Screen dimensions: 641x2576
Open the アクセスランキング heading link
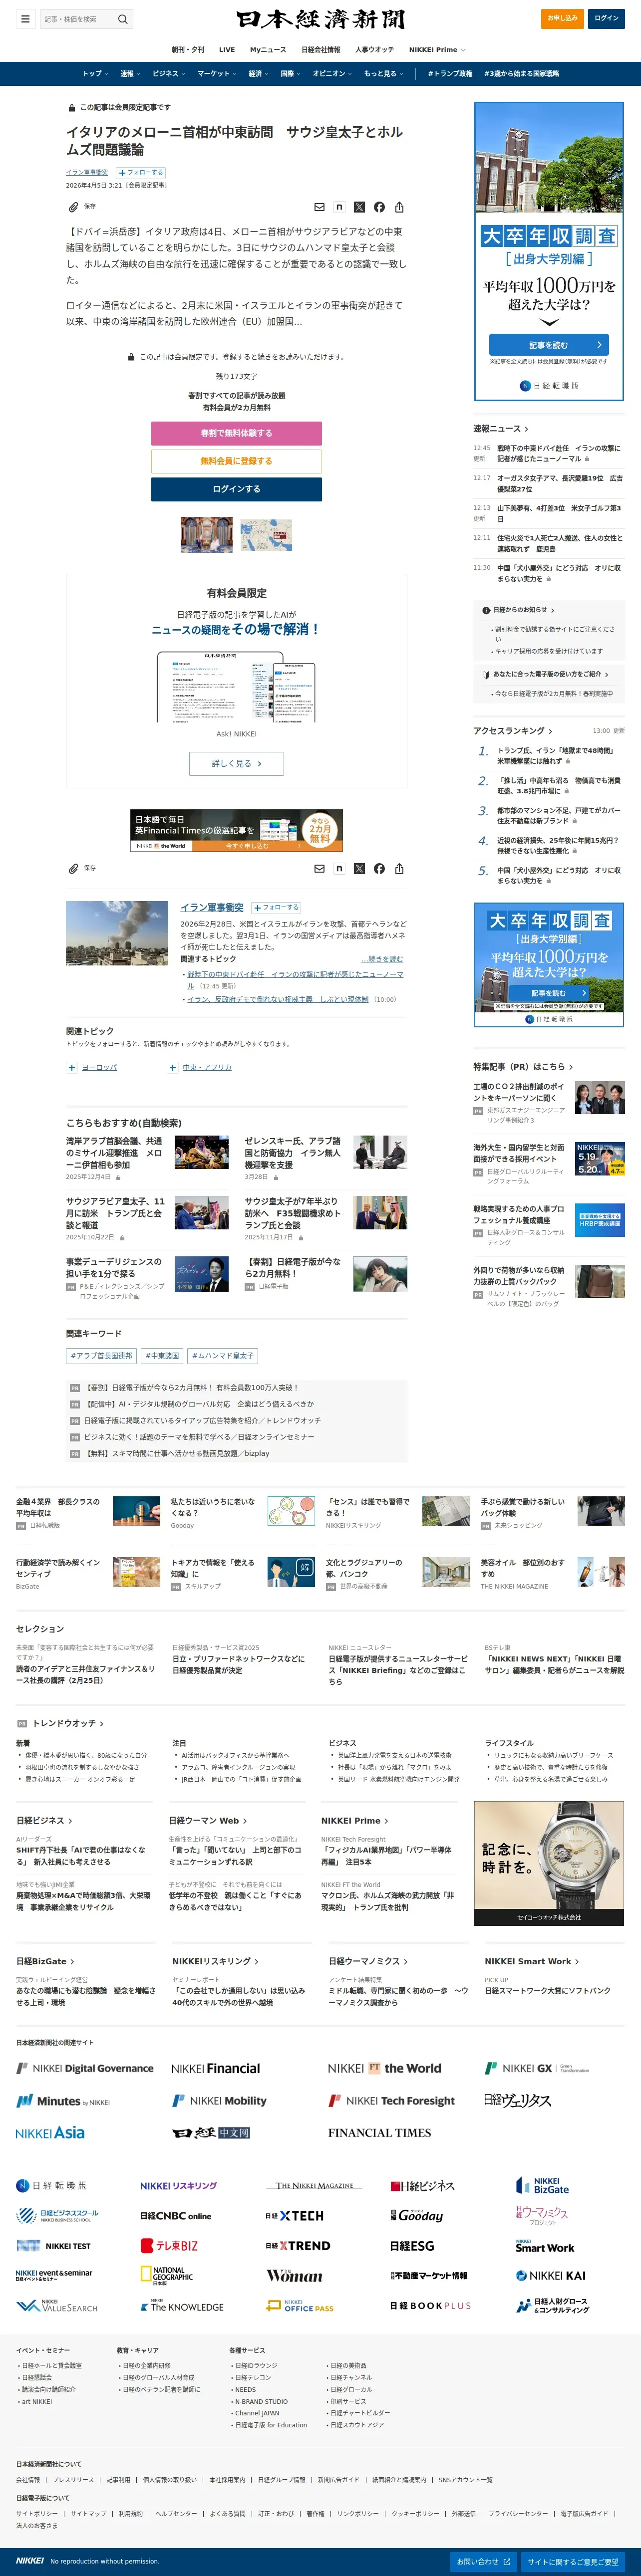[x=513, y=730]
